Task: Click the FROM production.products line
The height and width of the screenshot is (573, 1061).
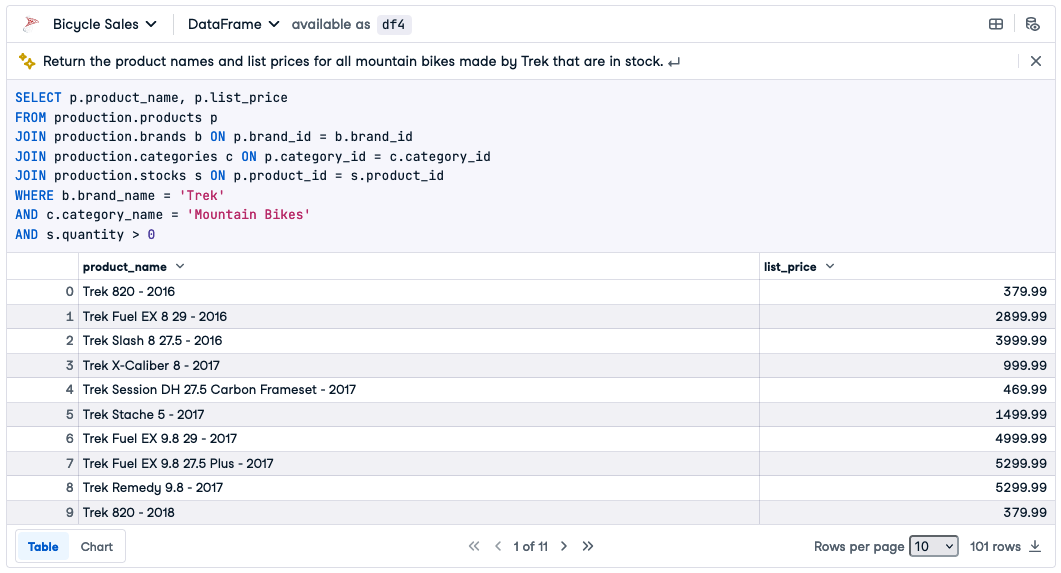Action: (x=116, y=117)
